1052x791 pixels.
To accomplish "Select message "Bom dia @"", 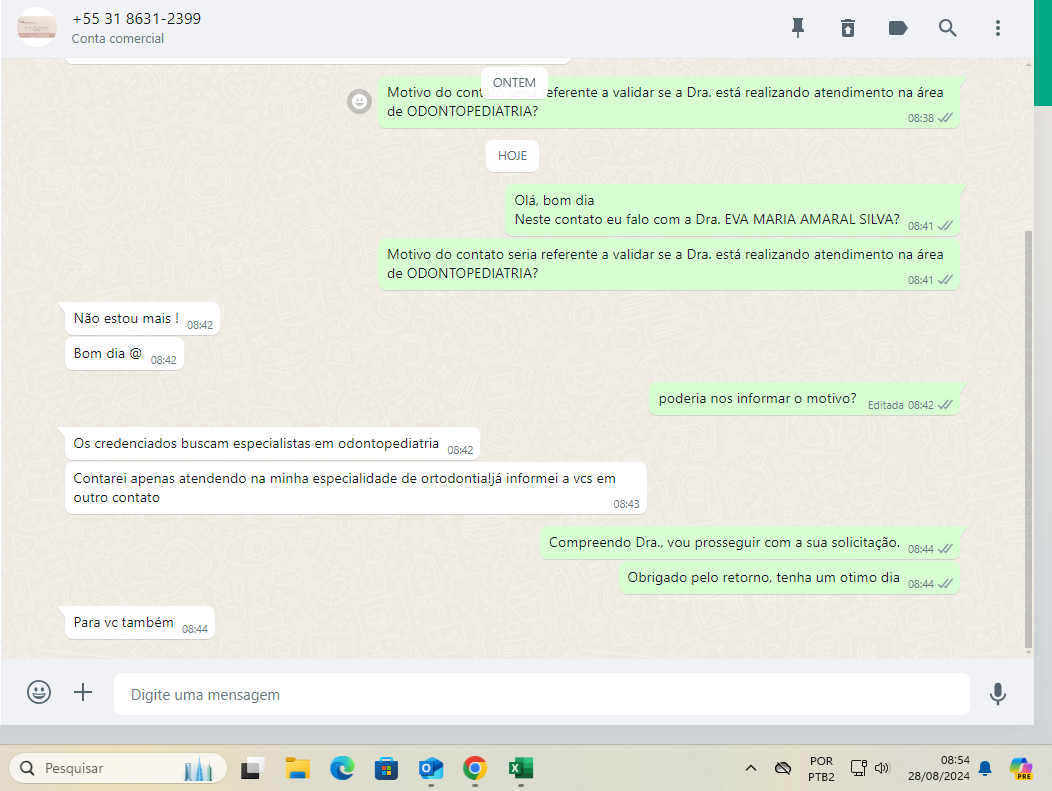I will [124, 354].
